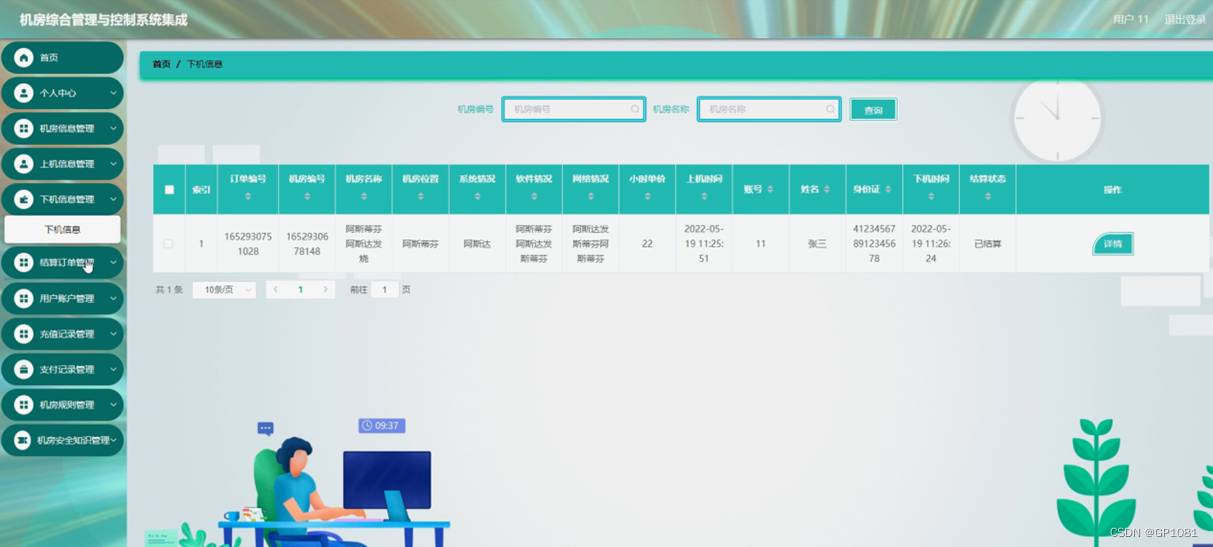Sort table by 机房位置 column arrows
This screenshot has height=547, width=1213.
point(421,196)
